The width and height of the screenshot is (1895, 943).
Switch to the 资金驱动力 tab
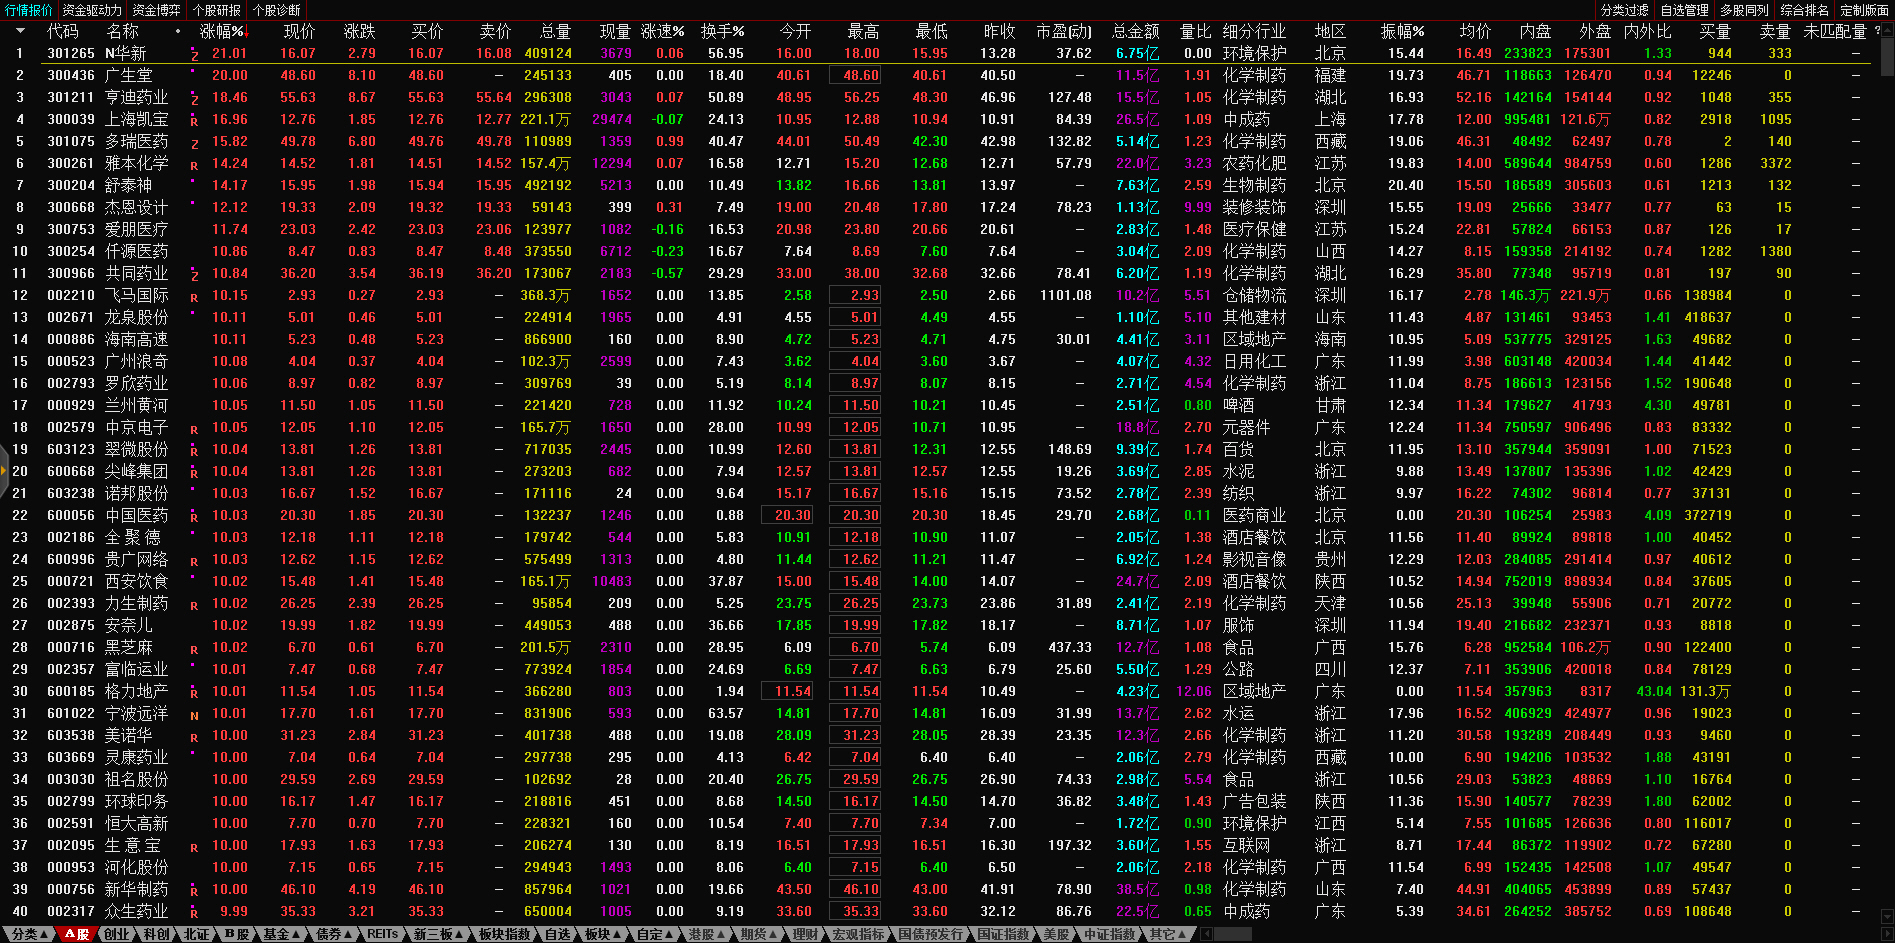(92, 10)
